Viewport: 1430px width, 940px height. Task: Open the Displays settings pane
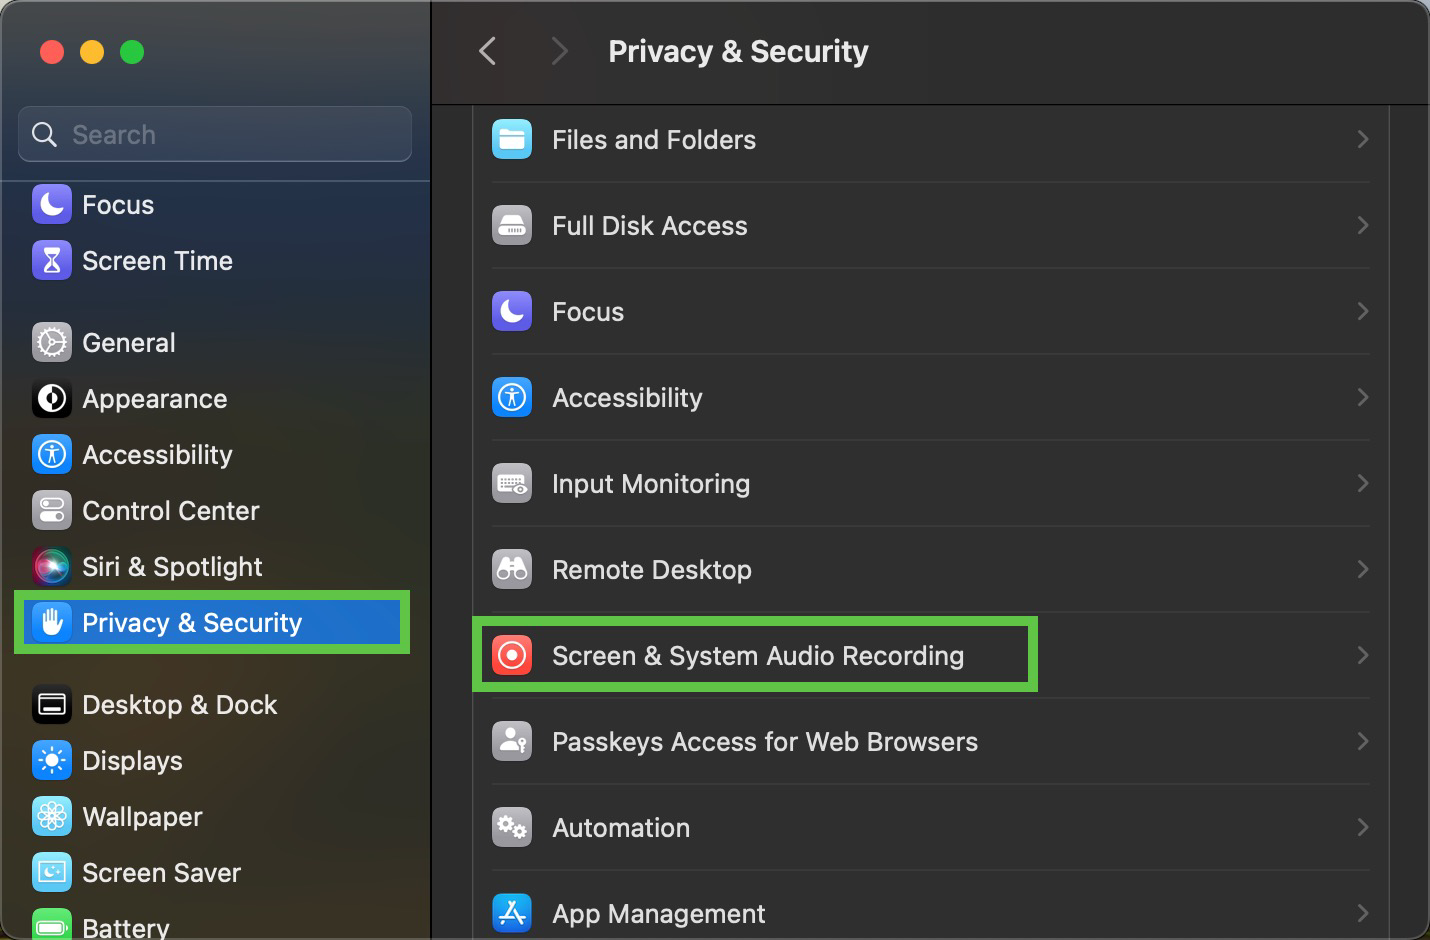click(x=132, y=761)
